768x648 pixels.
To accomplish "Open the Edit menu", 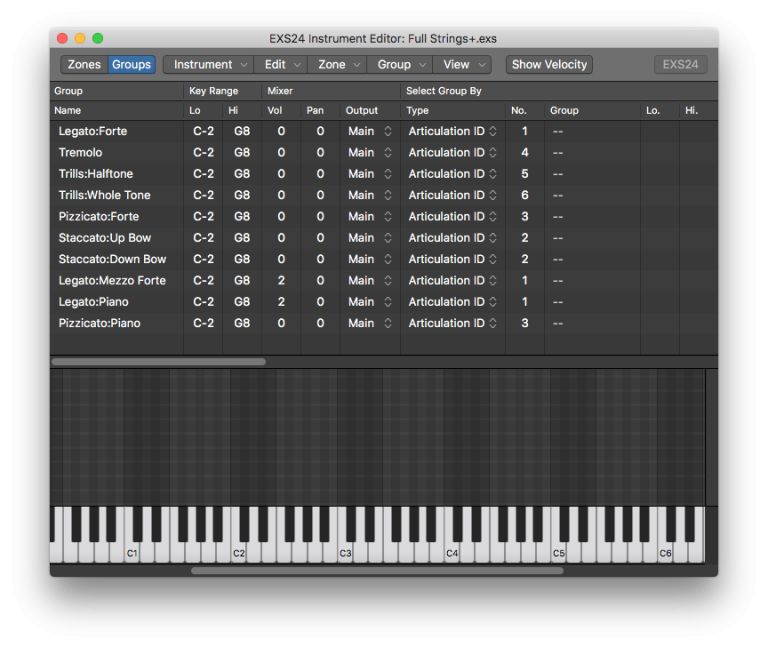I will (x=281, y=65).
